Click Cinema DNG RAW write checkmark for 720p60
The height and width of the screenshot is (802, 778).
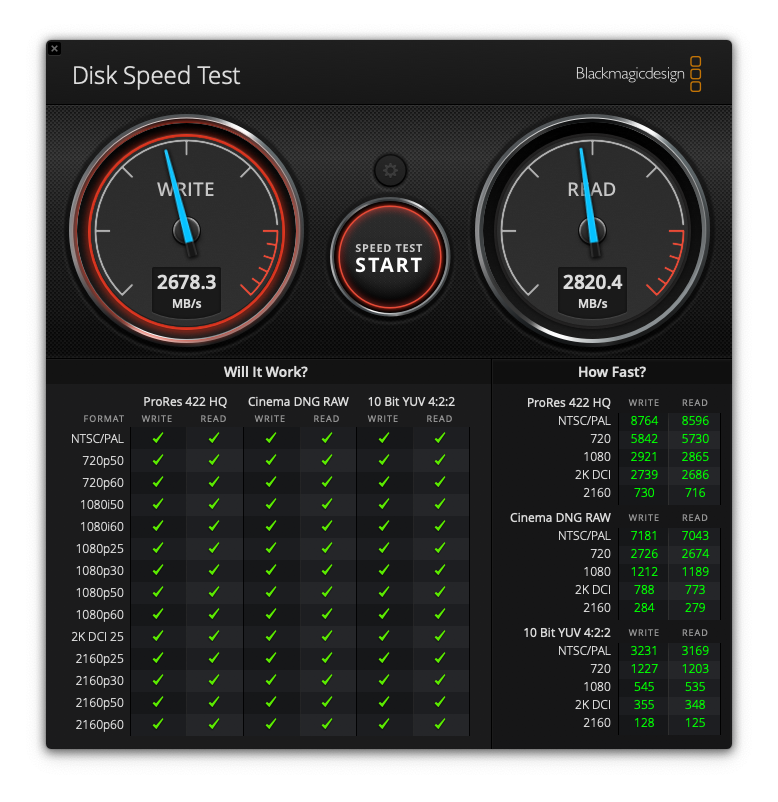271,482
